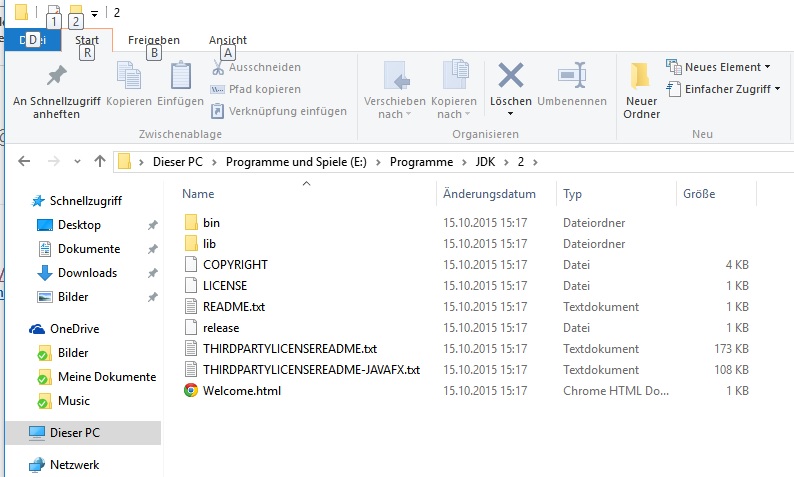Go forward with the forward arrow
794x477 pixels.
(53, 162)
